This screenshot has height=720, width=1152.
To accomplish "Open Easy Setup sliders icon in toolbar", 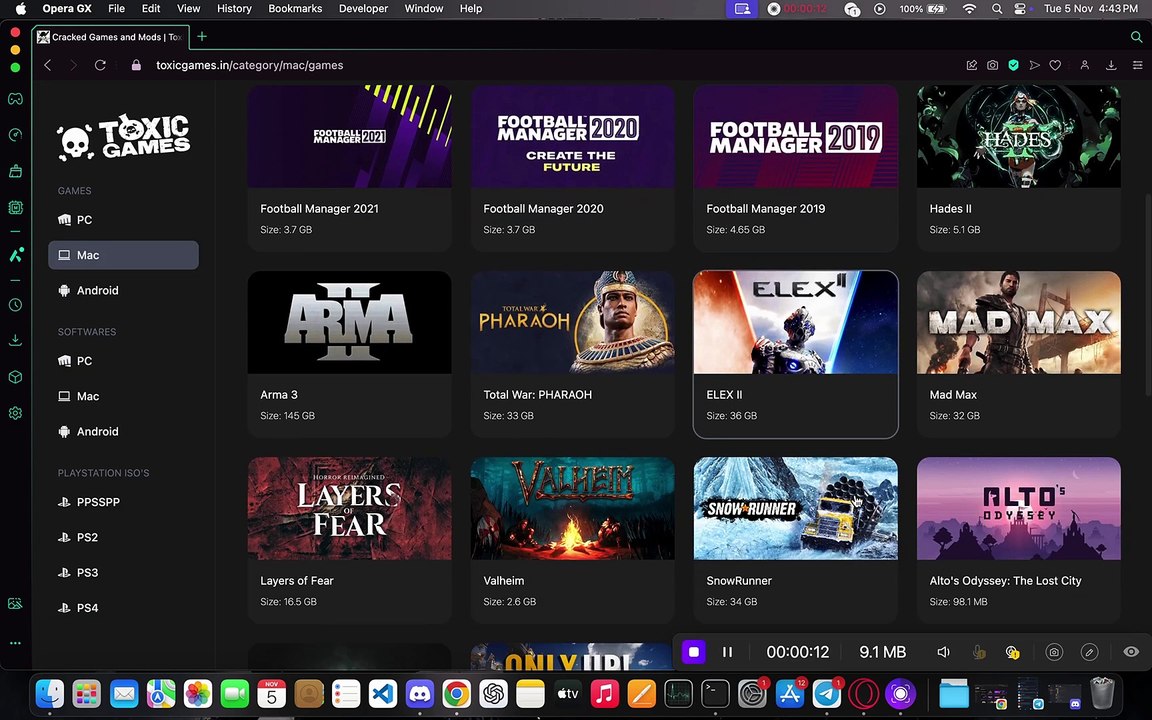I will click(1137, 65).
